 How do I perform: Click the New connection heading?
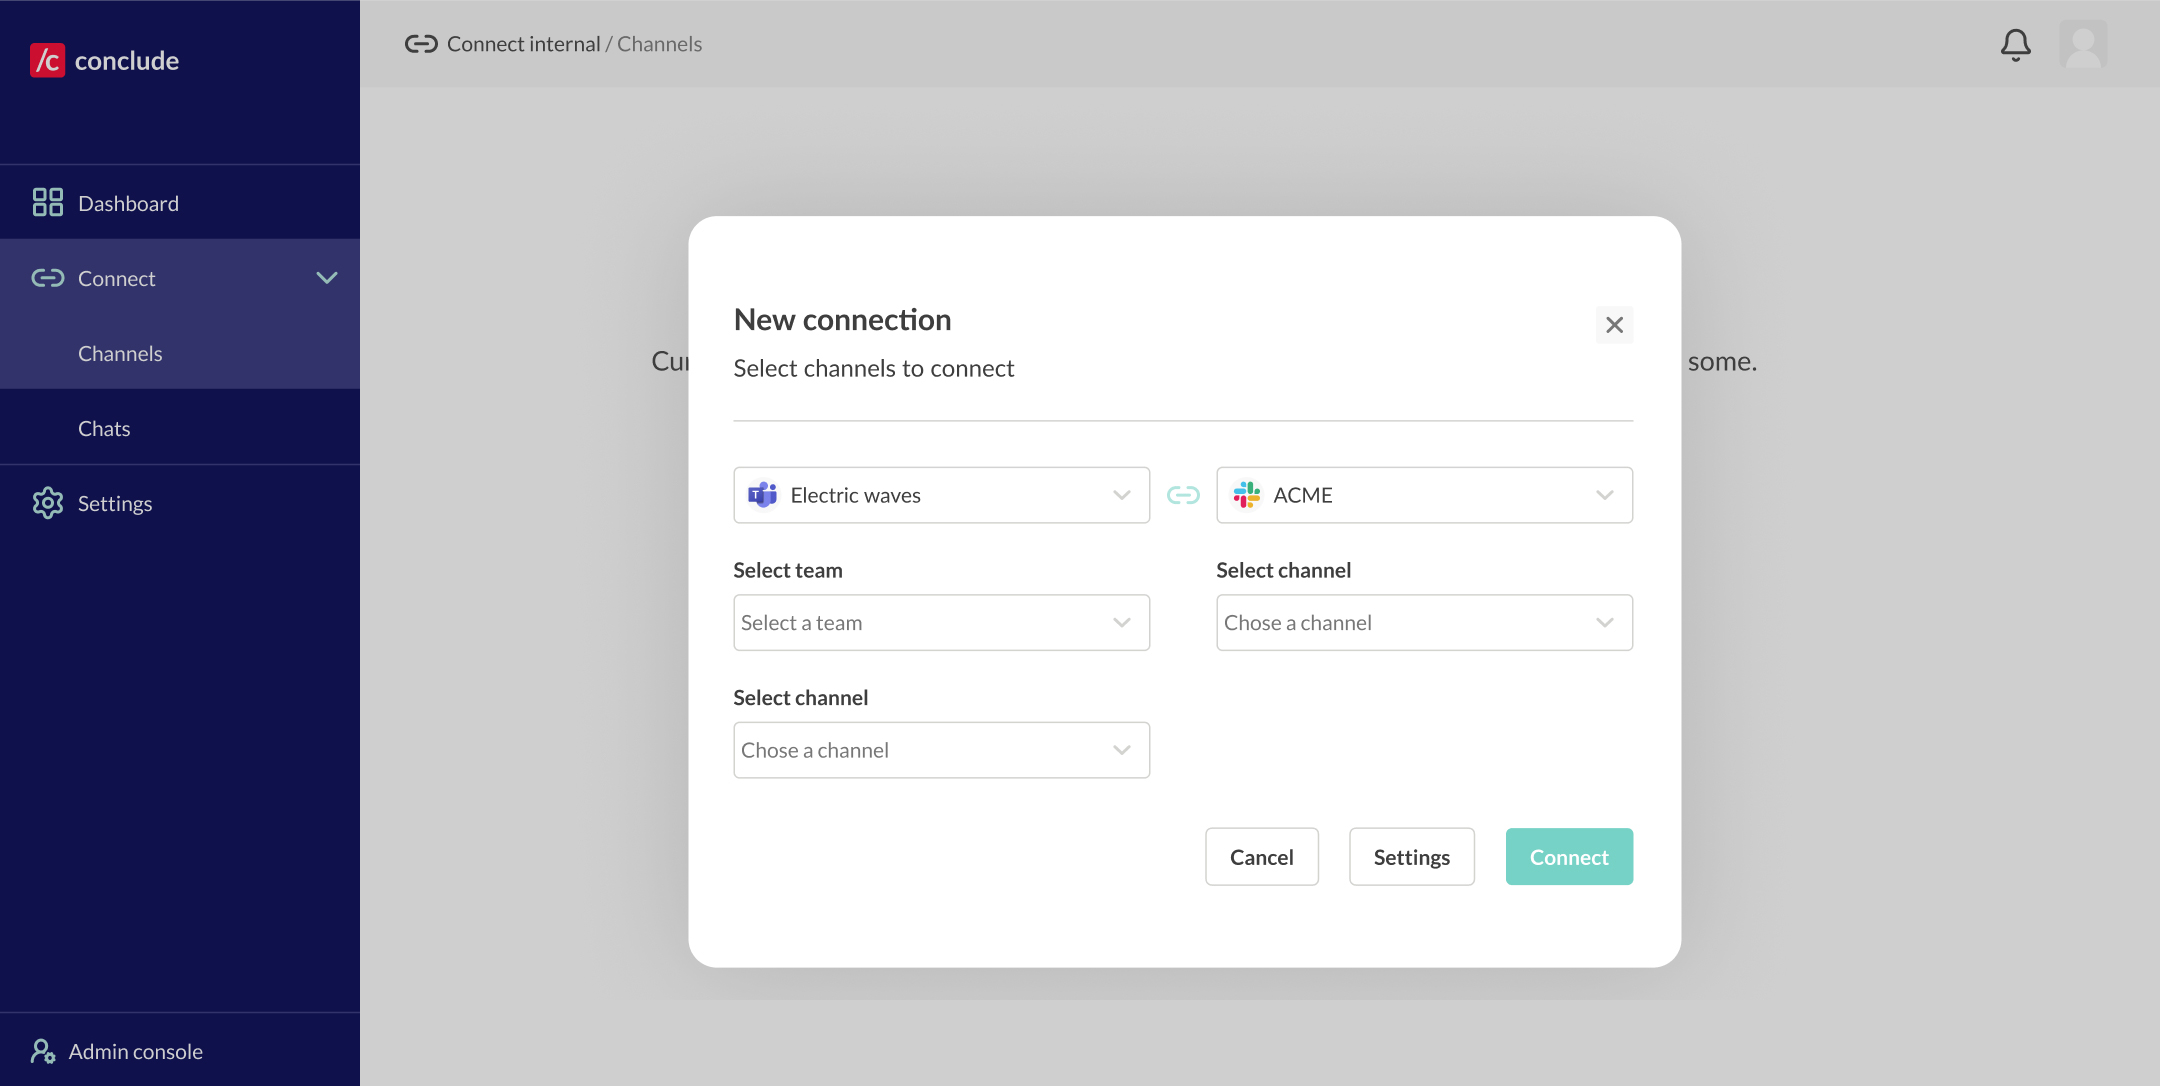(842, 320)
